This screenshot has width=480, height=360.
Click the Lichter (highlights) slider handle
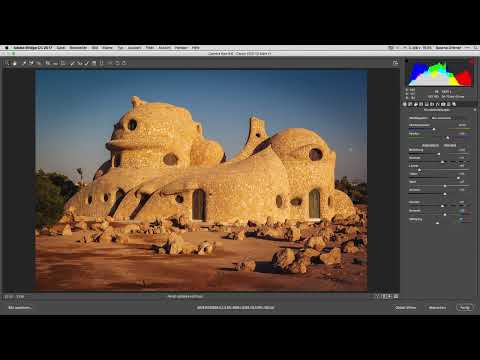(x=420, y=170)
